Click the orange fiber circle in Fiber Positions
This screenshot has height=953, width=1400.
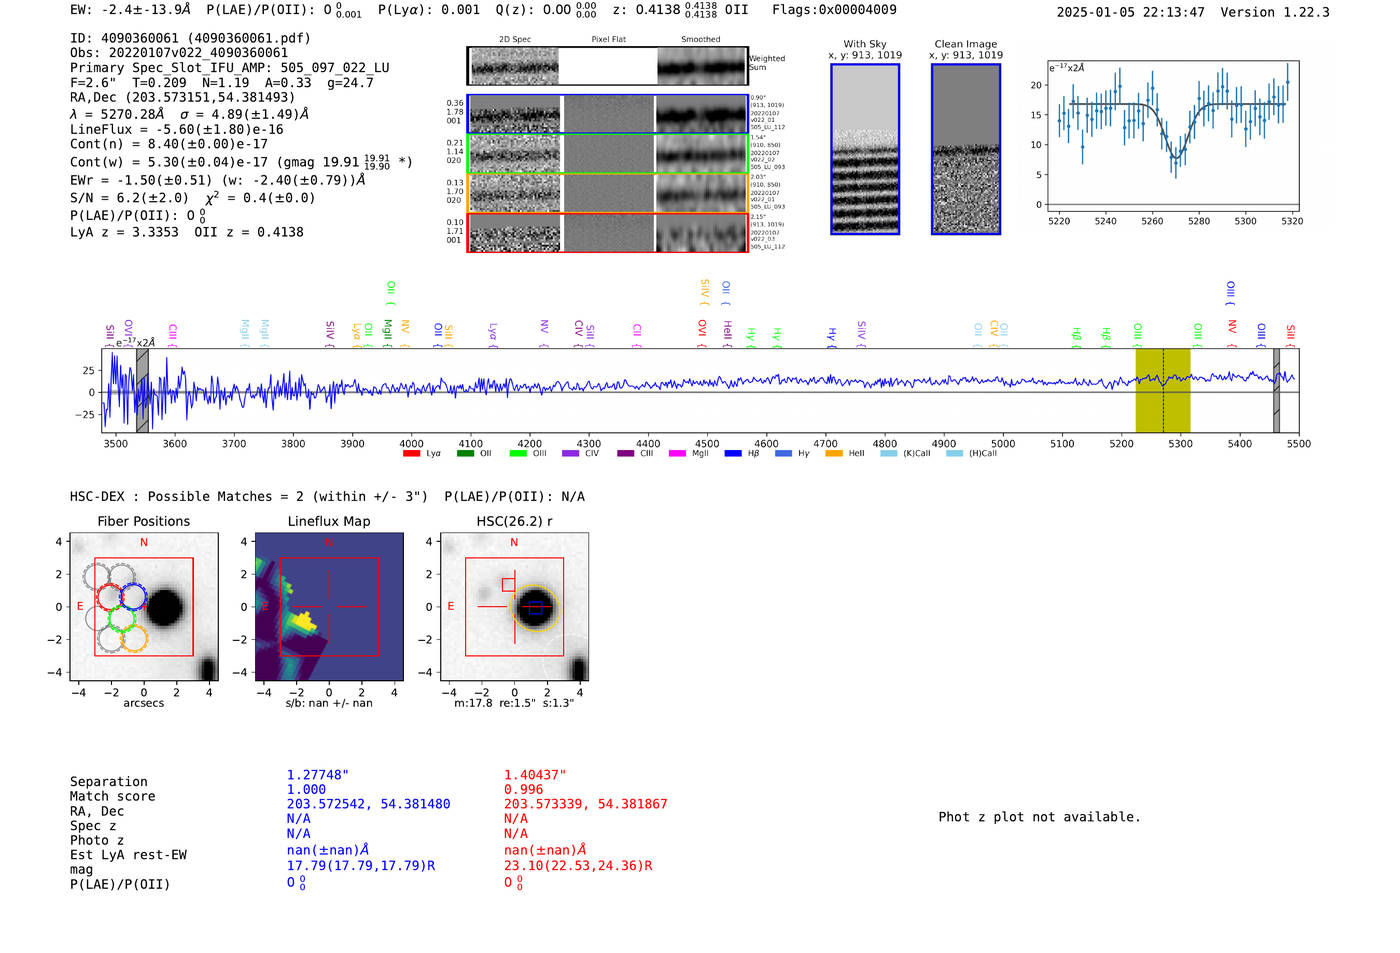[134, 638]
